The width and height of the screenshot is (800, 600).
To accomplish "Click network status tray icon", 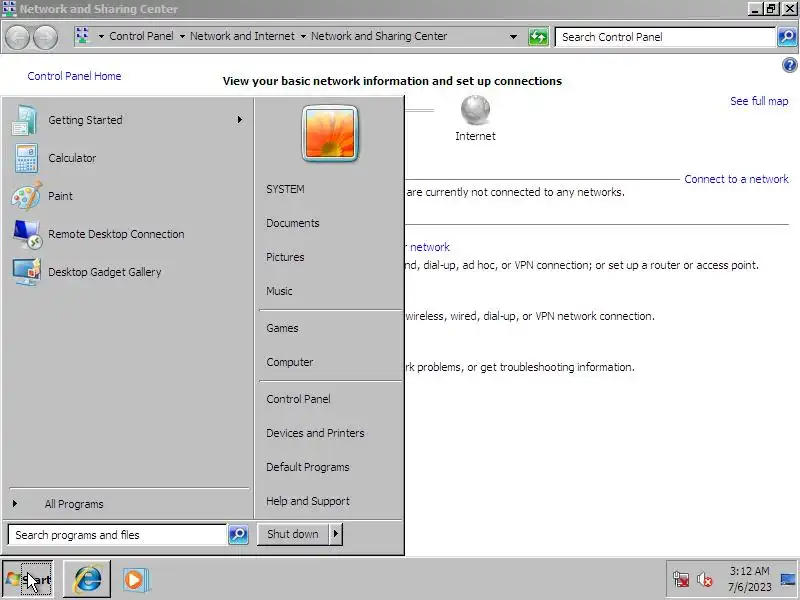I will click(681, 580).
